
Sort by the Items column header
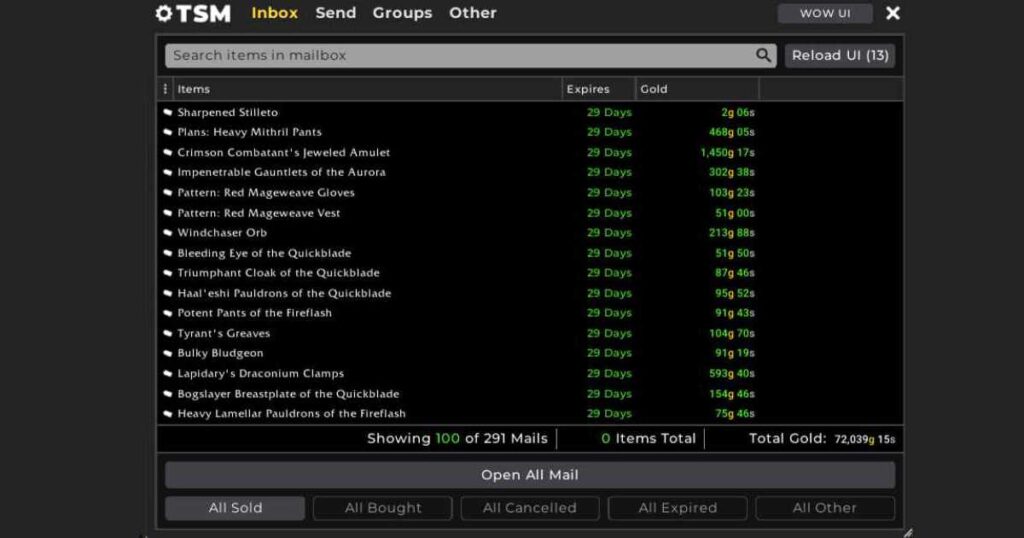coord(194,89)
